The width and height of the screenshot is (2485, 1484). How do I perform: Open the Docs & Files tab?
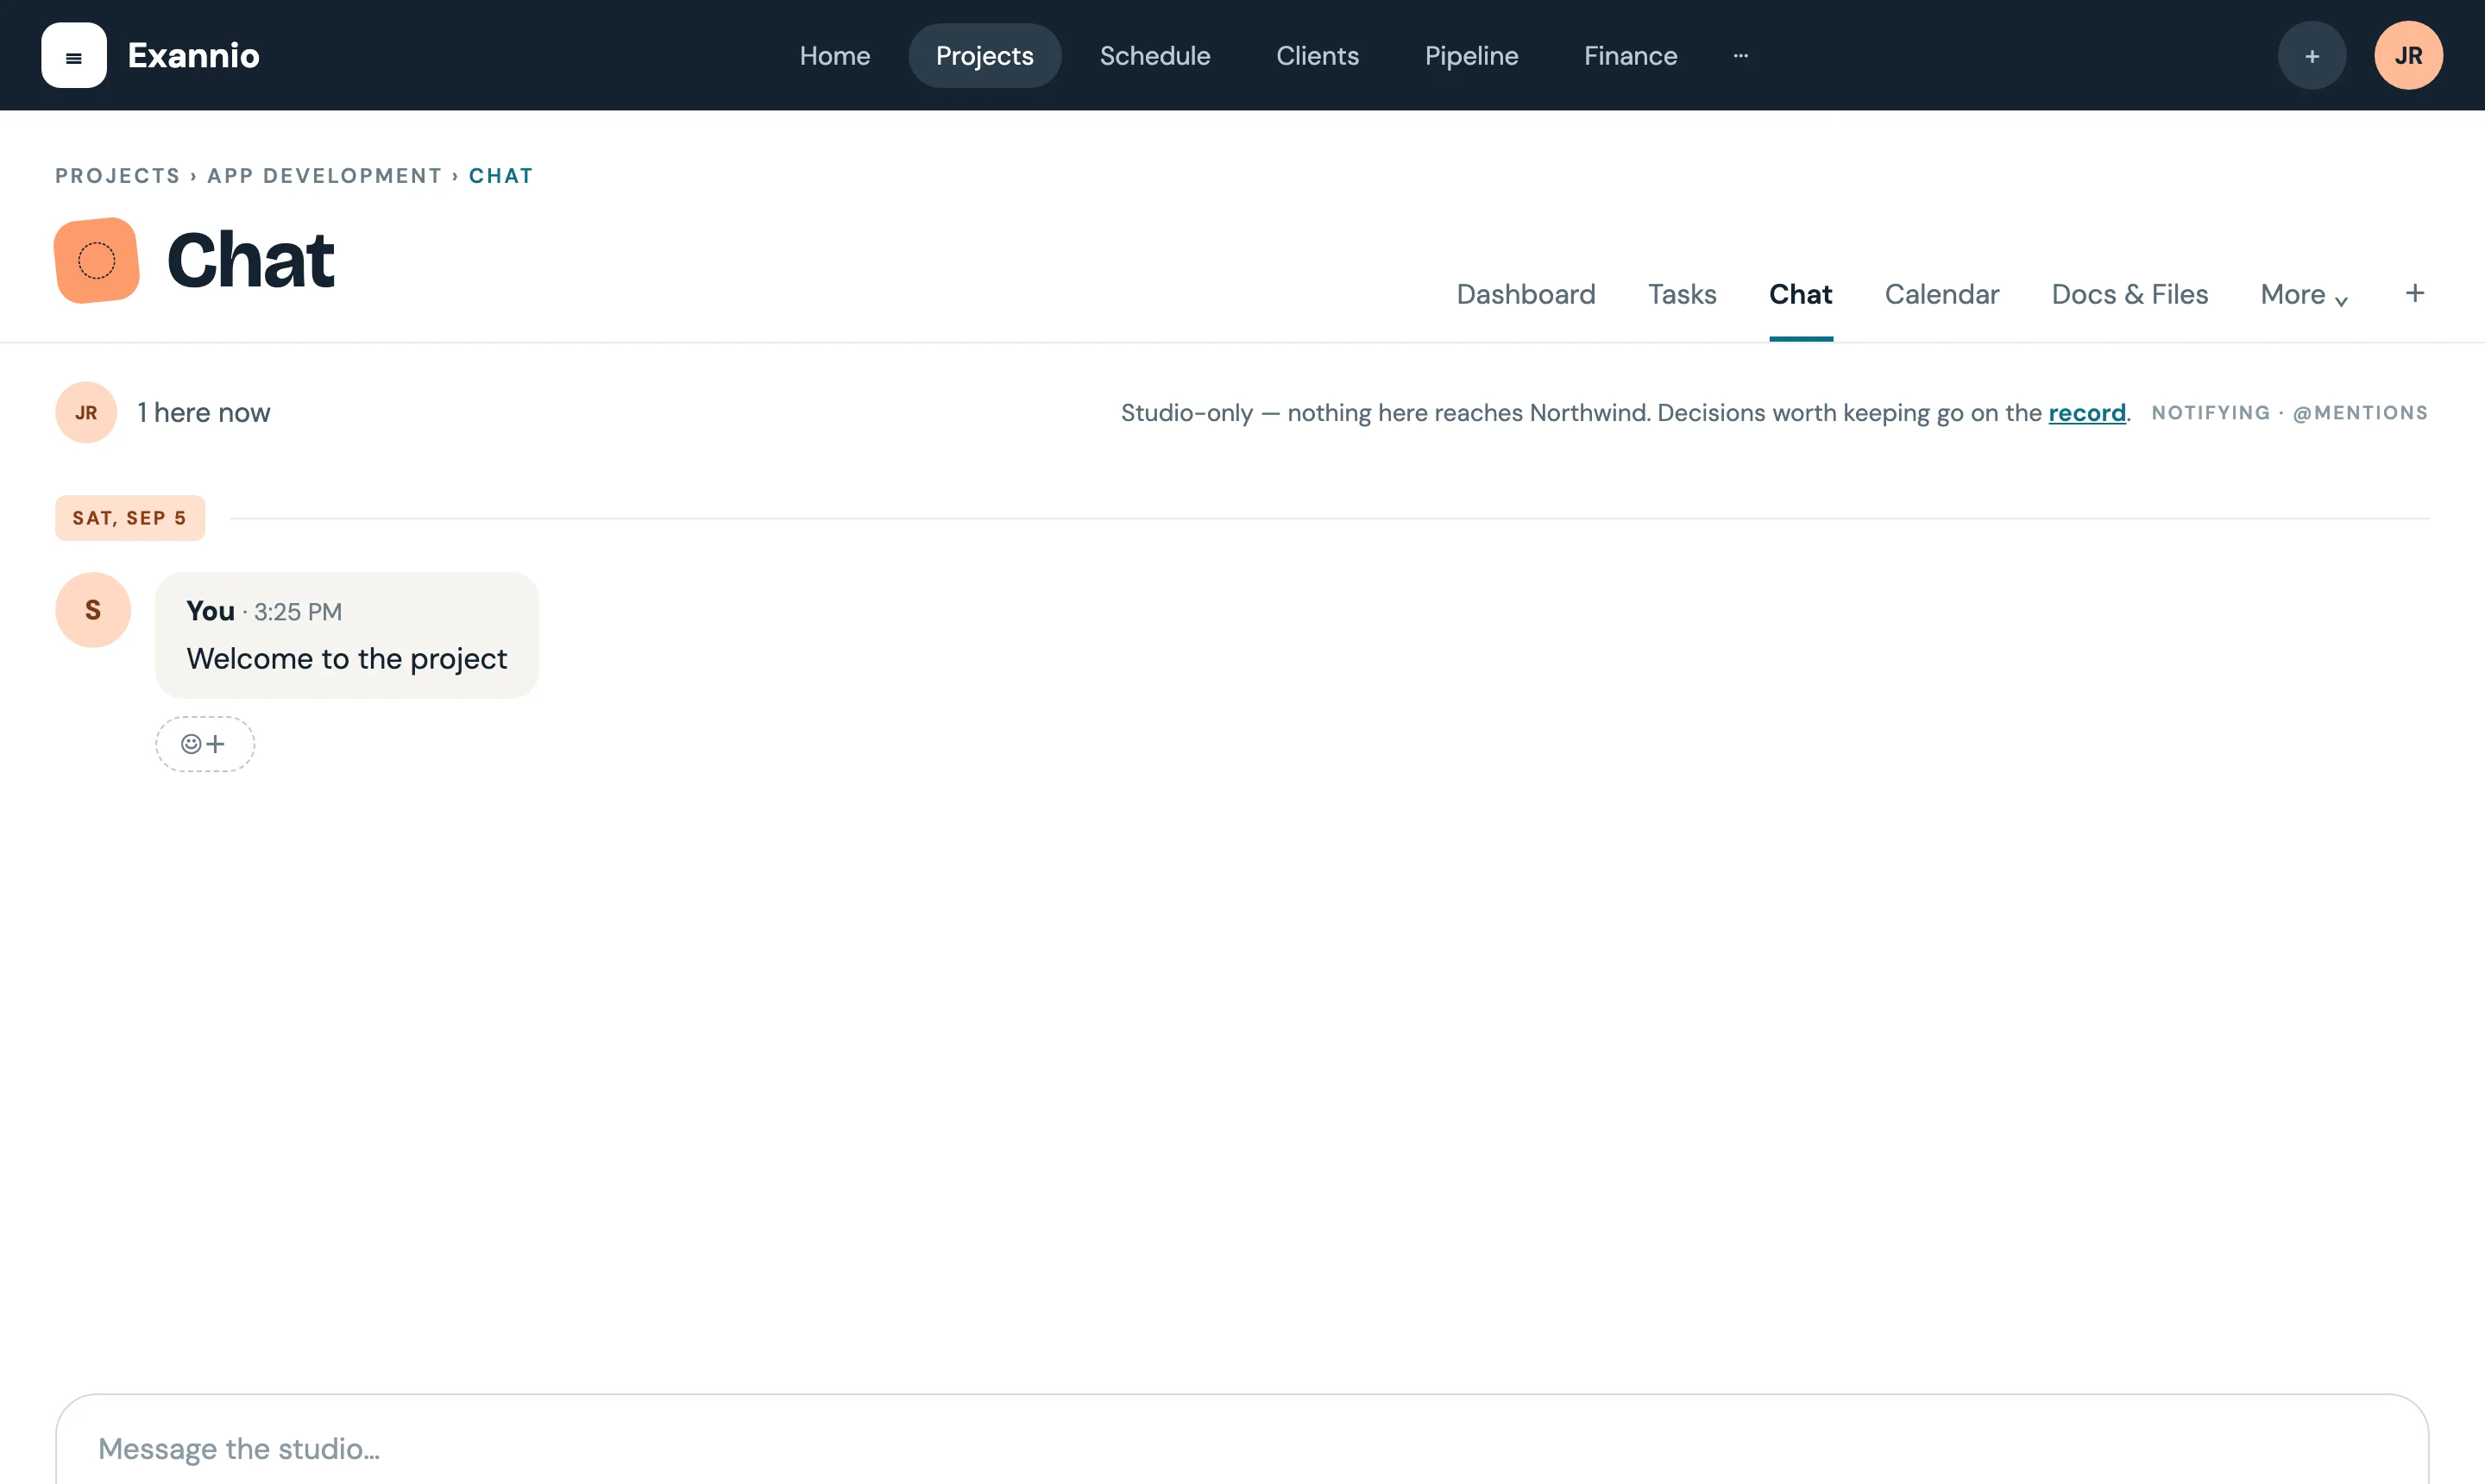point(2129,294)
